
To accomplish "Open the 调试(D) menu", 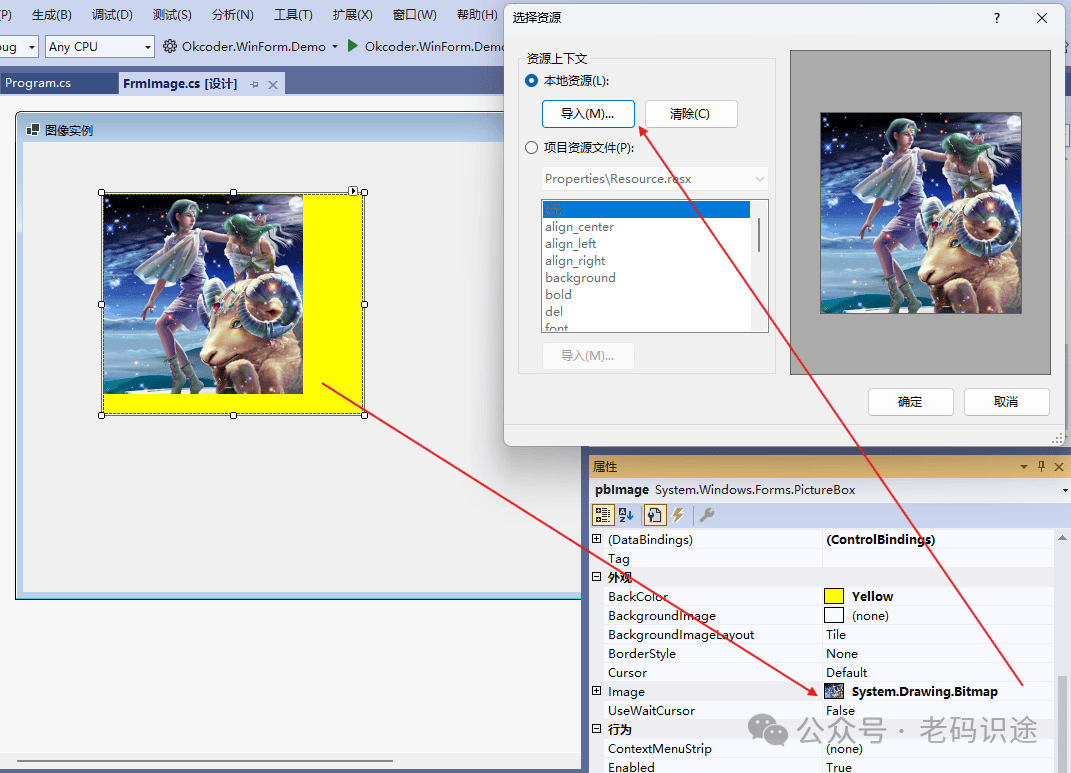I will click(x=113, y=14).
